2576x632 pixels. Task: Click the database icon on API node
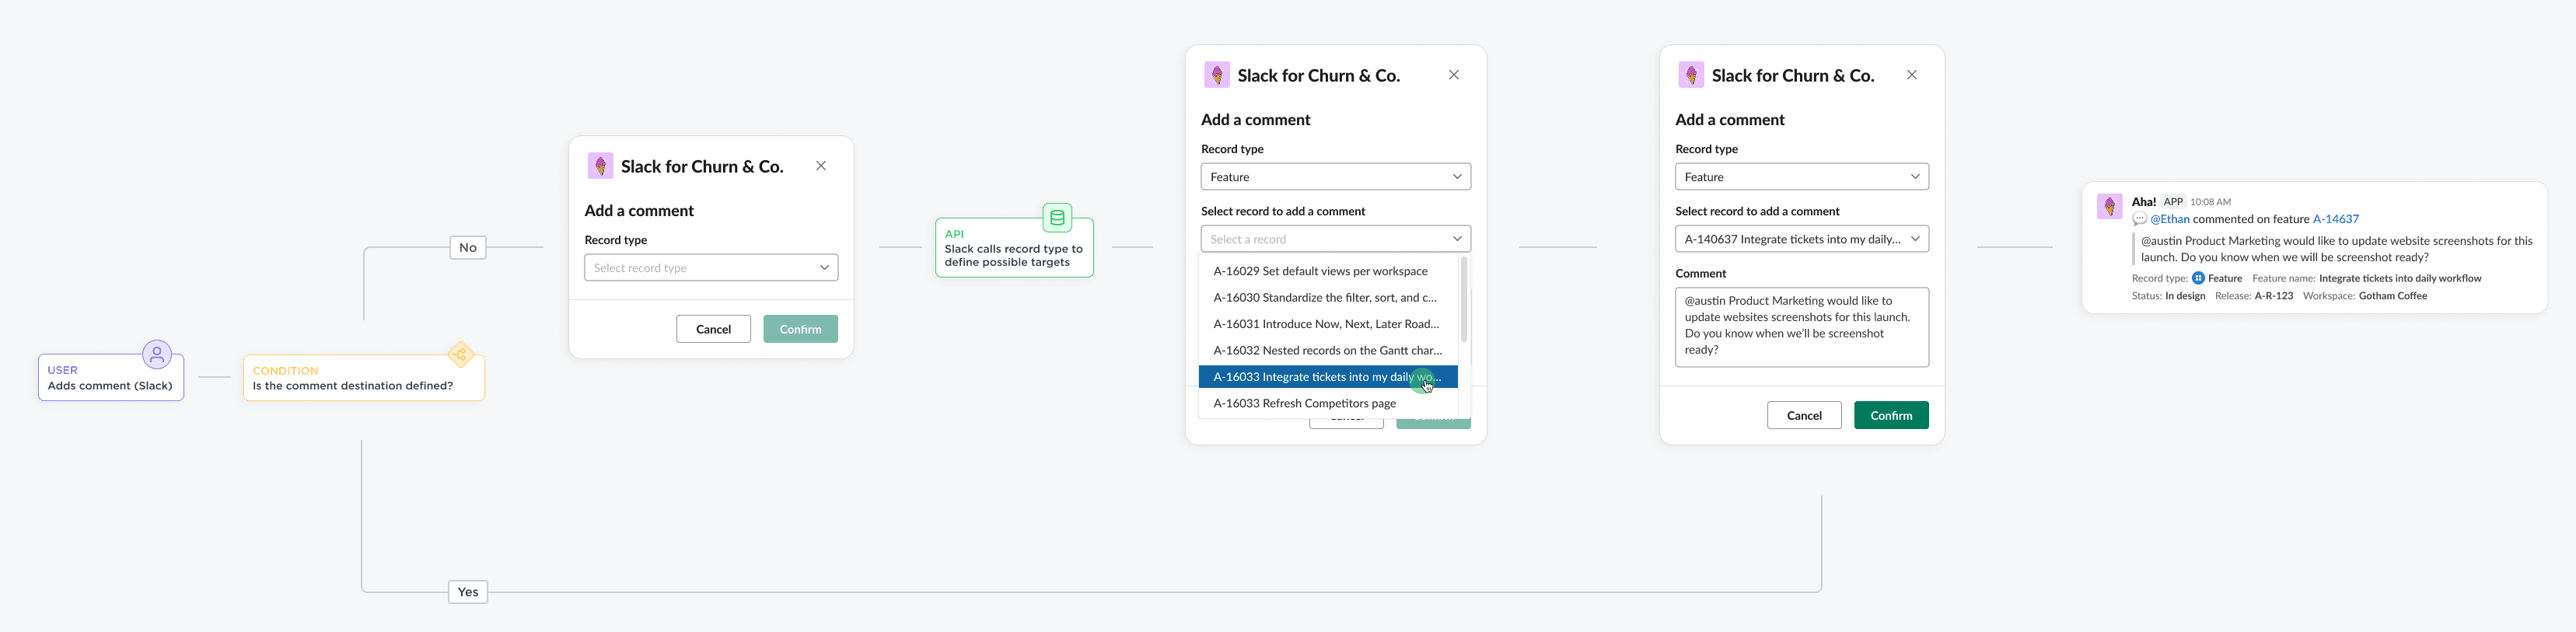coord(1057,217)
